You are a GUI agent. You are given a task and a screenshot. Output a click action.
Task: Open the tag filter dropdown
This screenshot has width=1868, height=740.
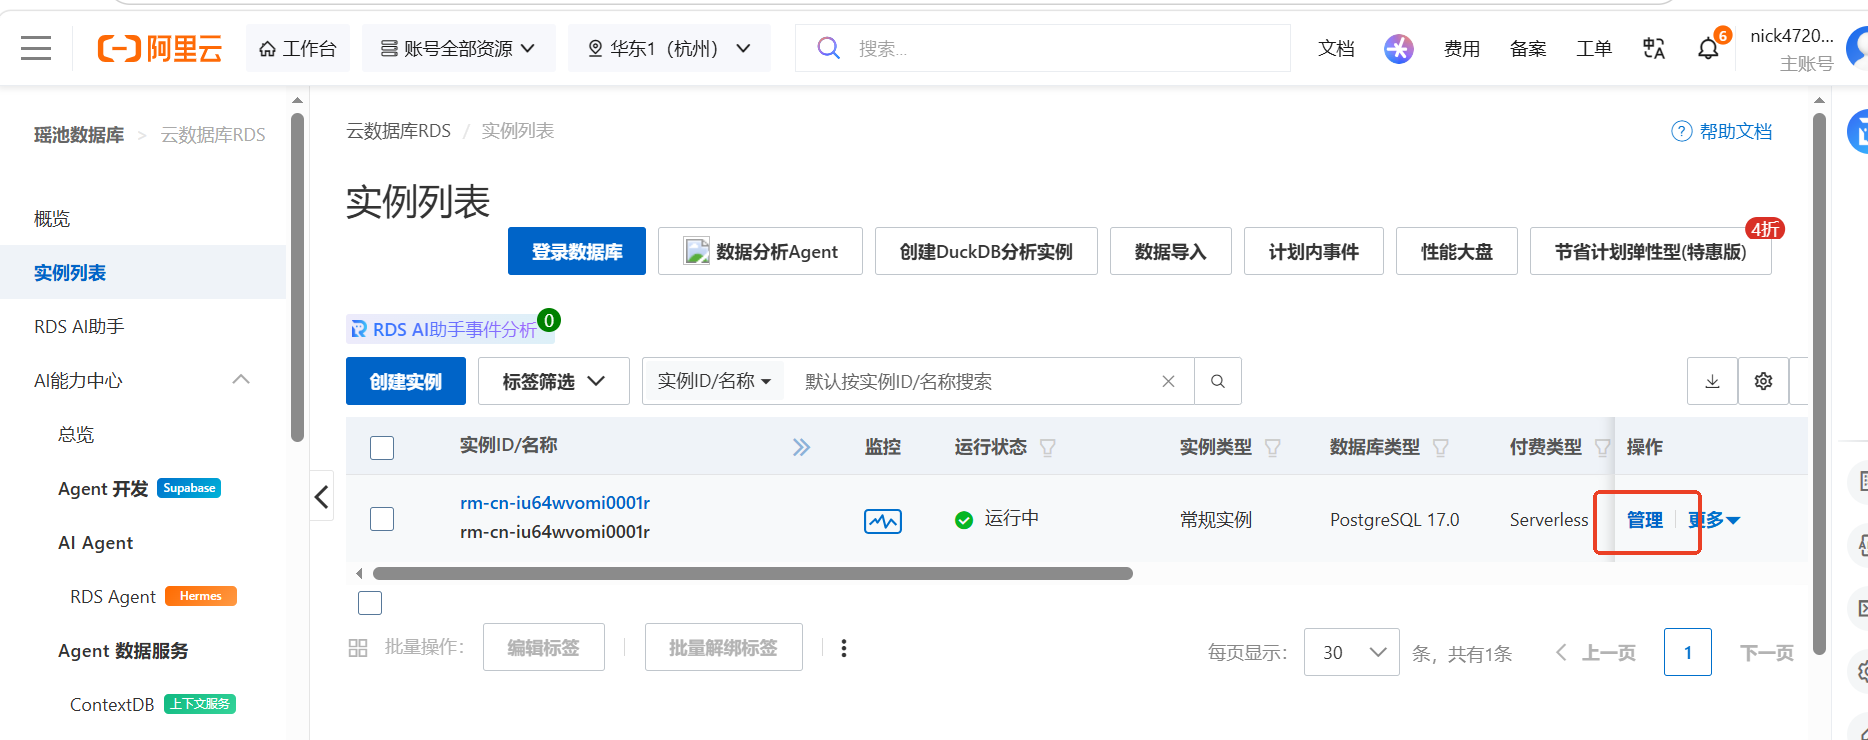pyautogui.click(x=554, y=381)
